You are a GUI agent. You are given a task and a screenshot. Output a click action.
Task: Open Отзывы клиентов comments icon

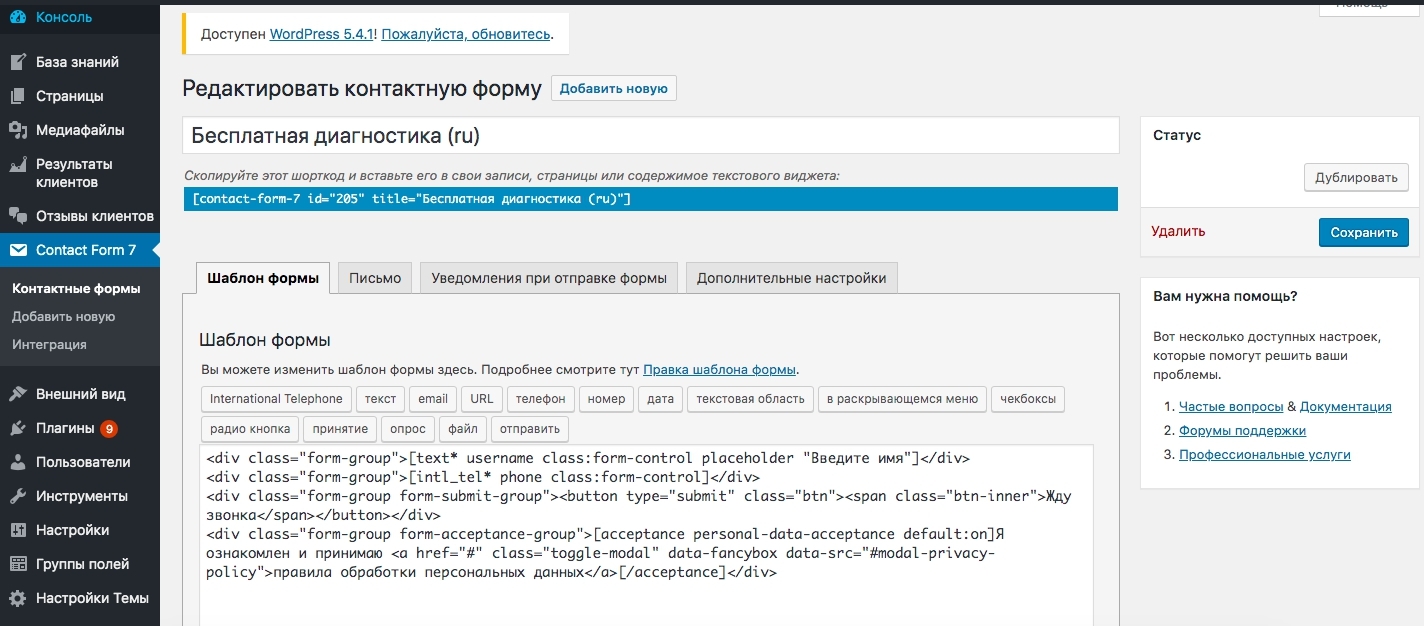pos(18,216)
